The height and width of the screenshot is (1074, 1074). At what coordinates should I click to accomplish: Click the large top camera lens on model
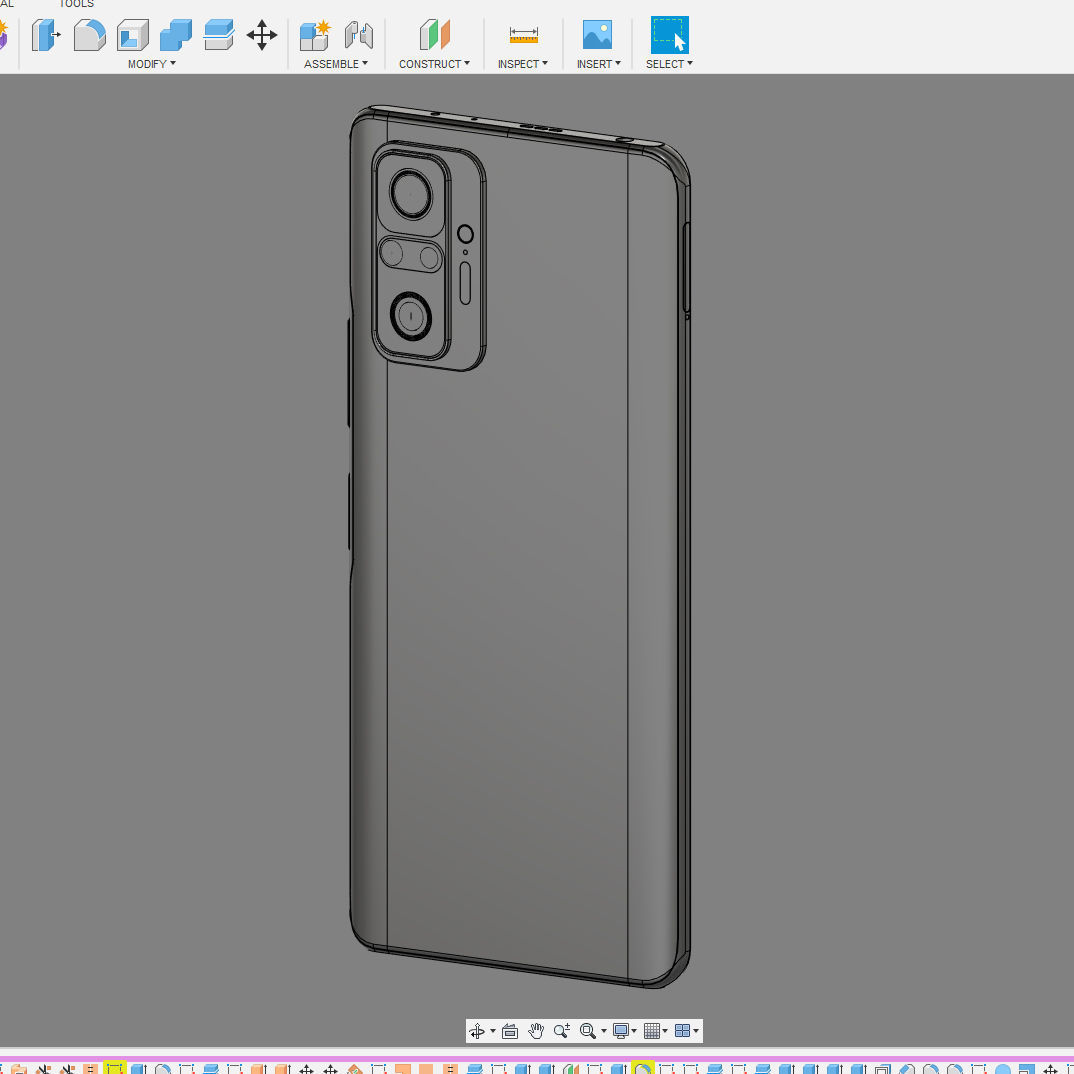click(x=411, y=195)
